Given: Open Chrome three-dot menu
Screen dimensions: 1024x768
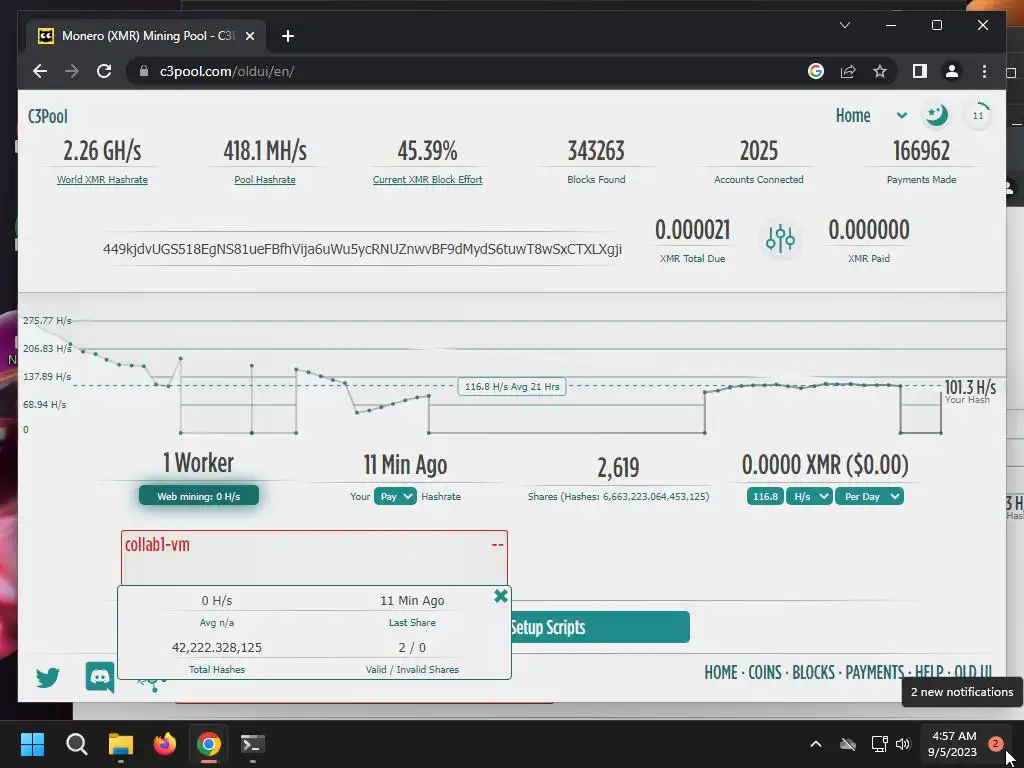Looking at the screenshot, I should (984, 71).
